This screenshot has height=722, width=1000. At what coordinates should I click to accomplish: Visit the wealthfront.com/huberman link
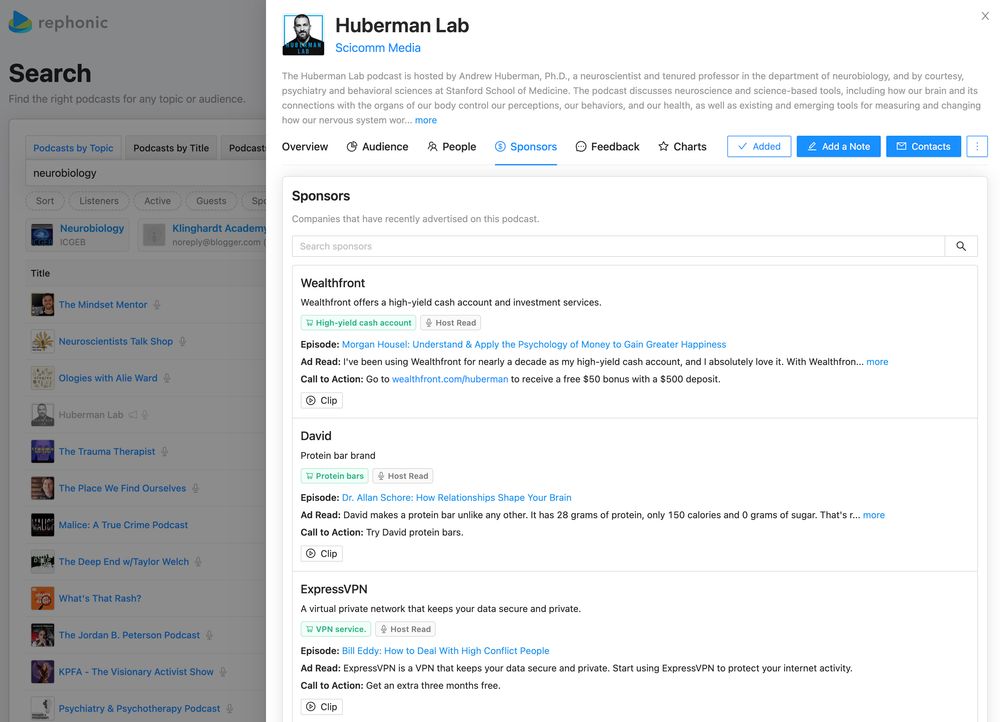(x=450, y=379)
